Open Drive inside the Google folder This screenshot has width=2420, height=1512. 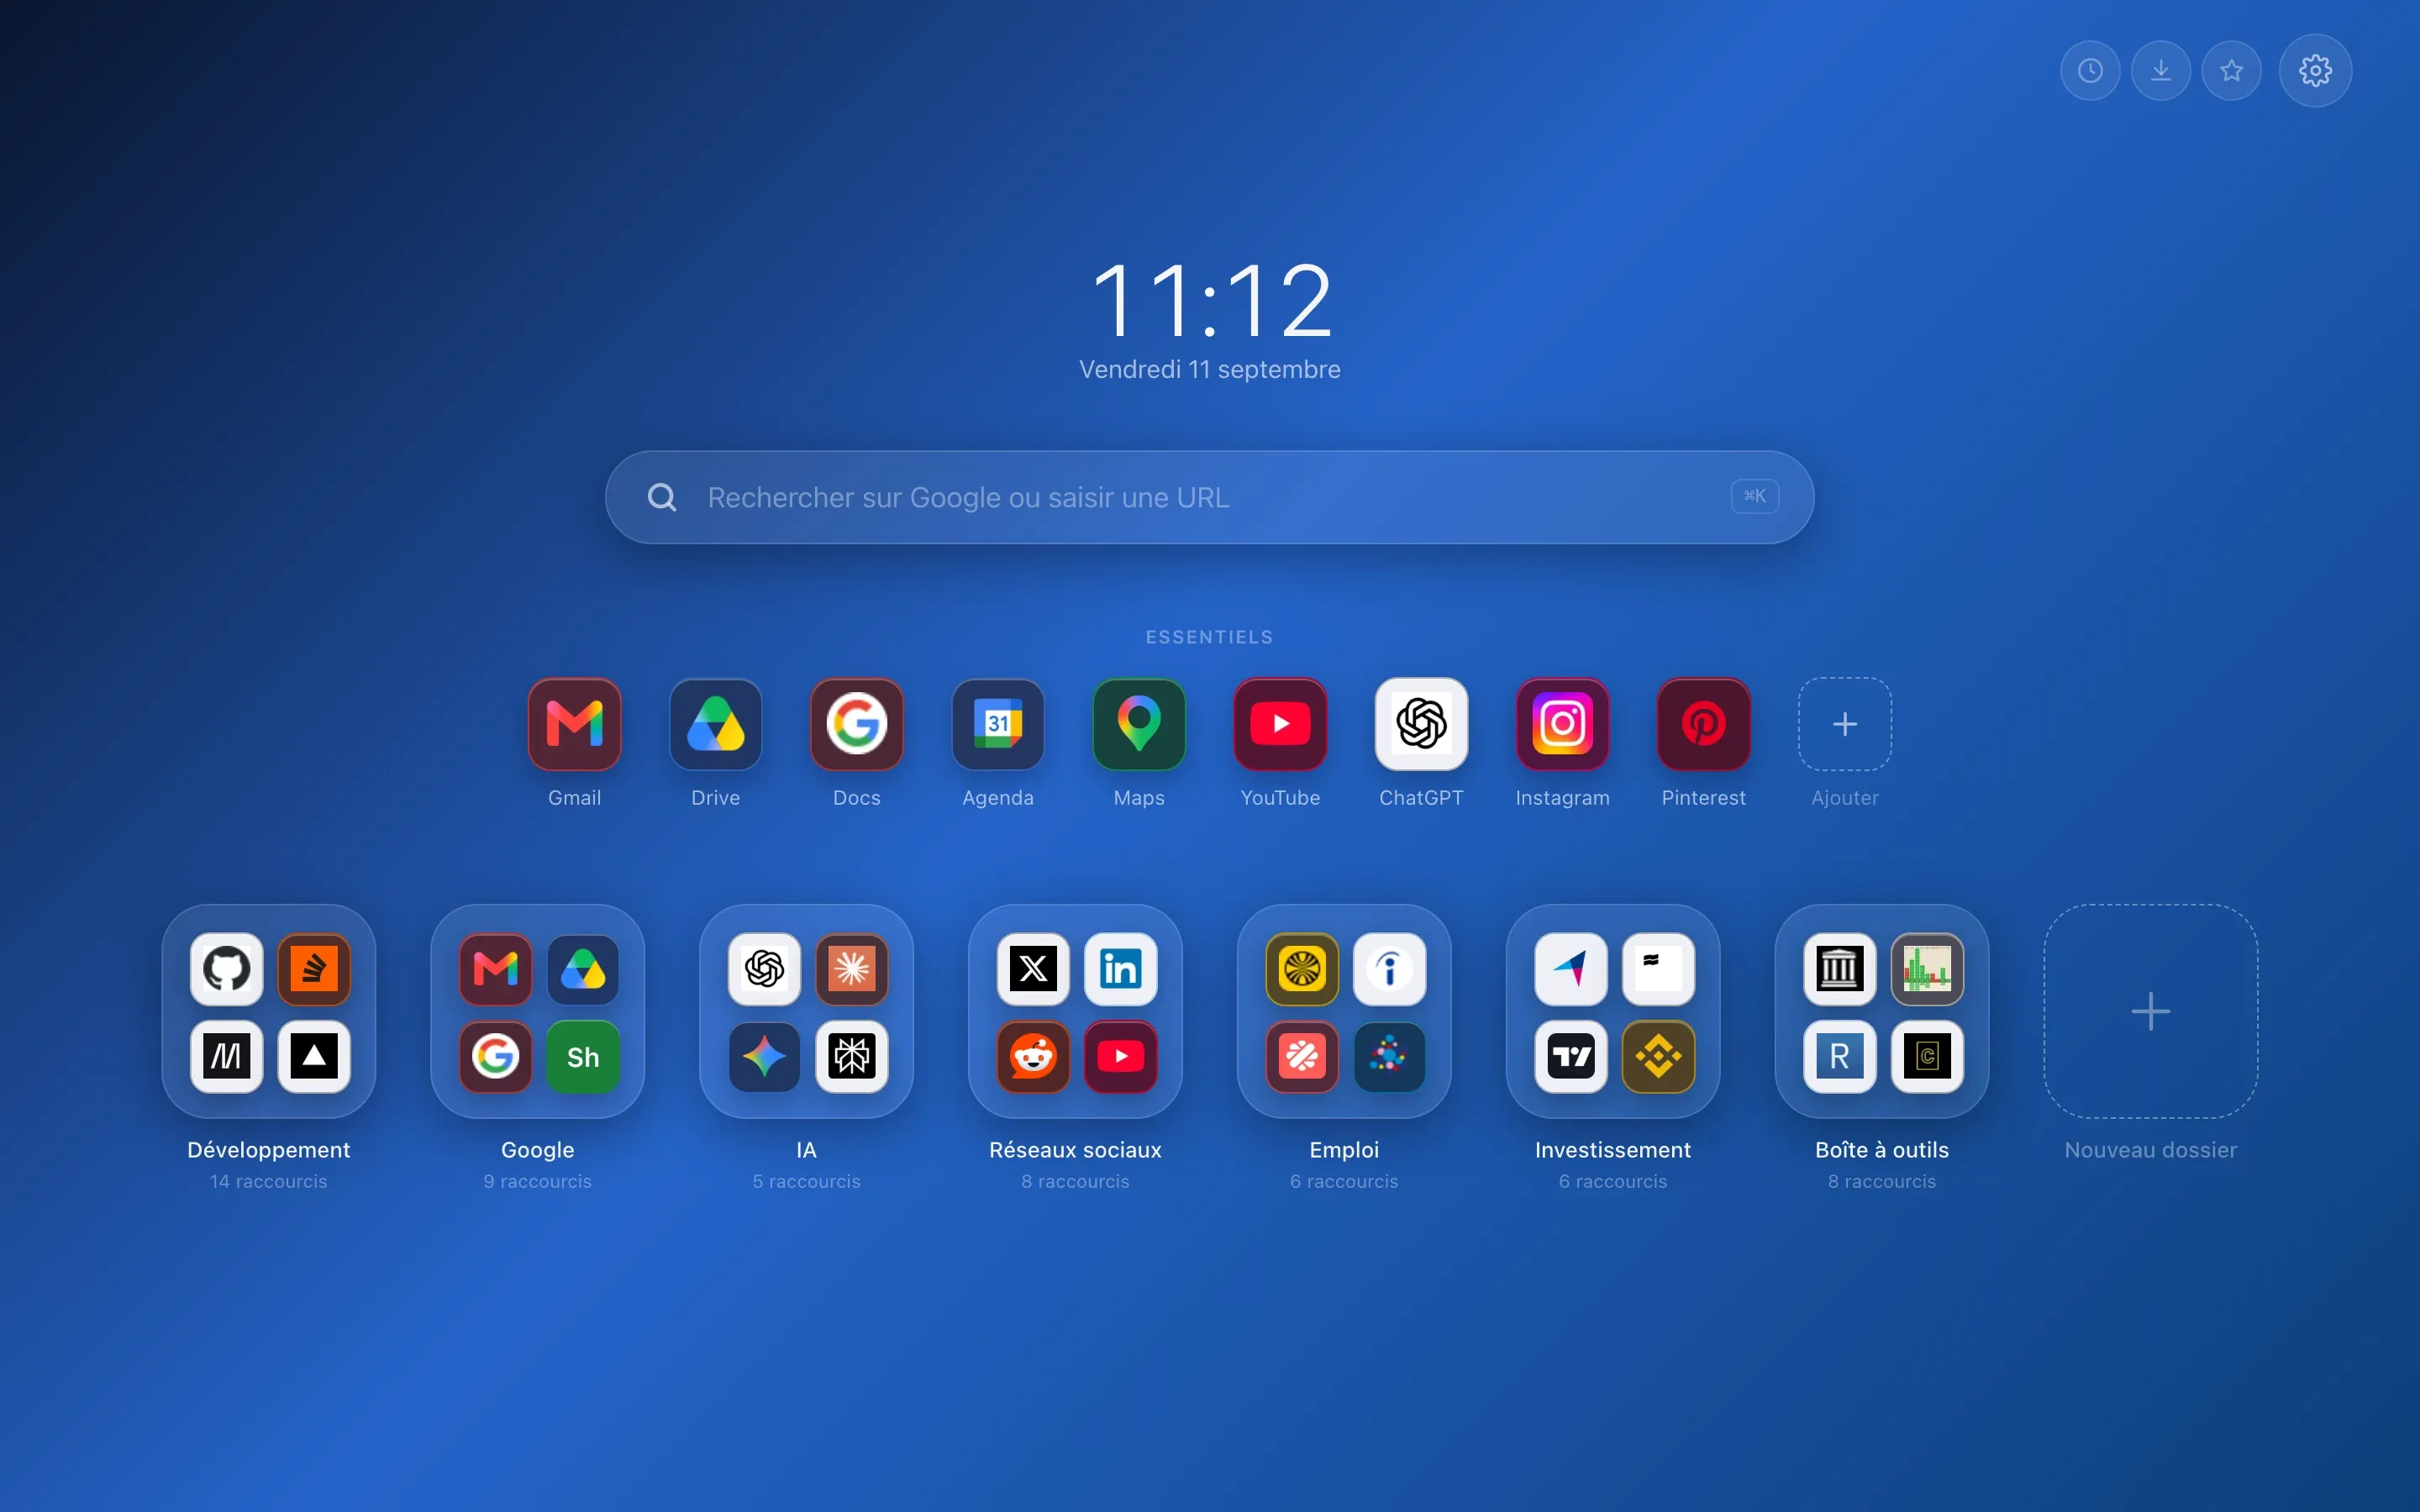[x=583, y=969]
